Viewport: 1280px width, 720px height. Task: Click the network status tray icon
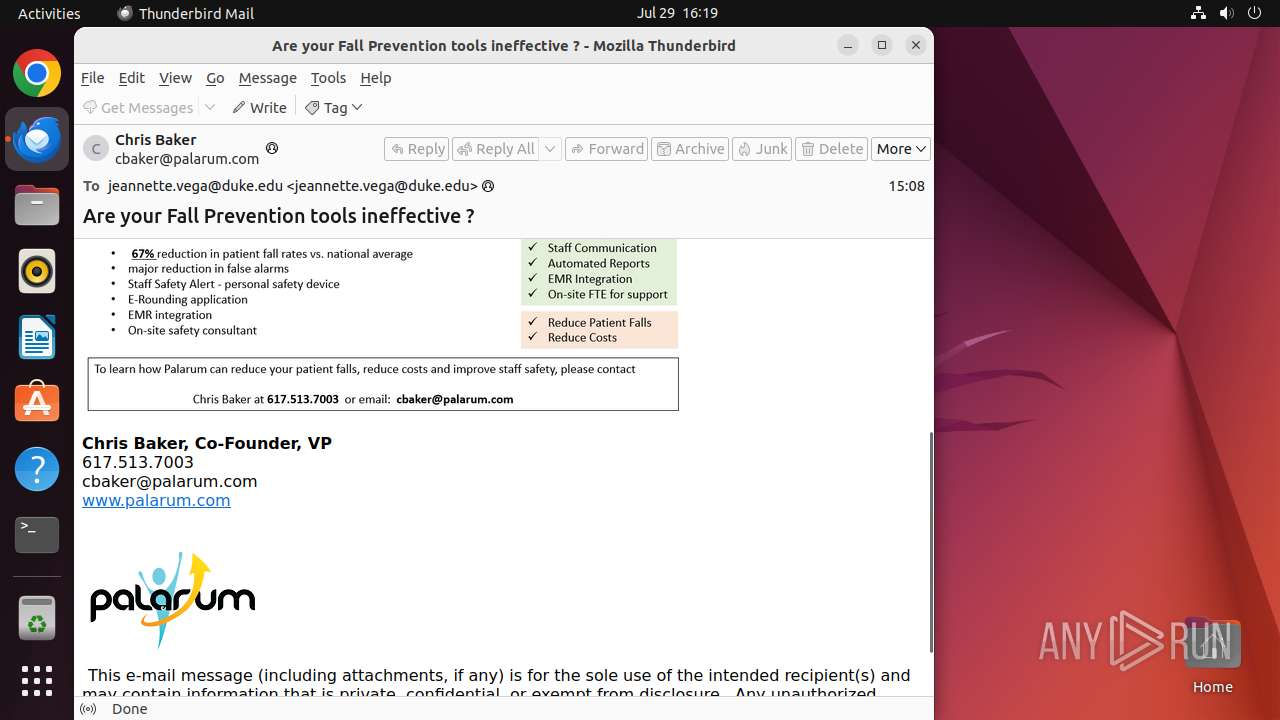click(1199, 13)
